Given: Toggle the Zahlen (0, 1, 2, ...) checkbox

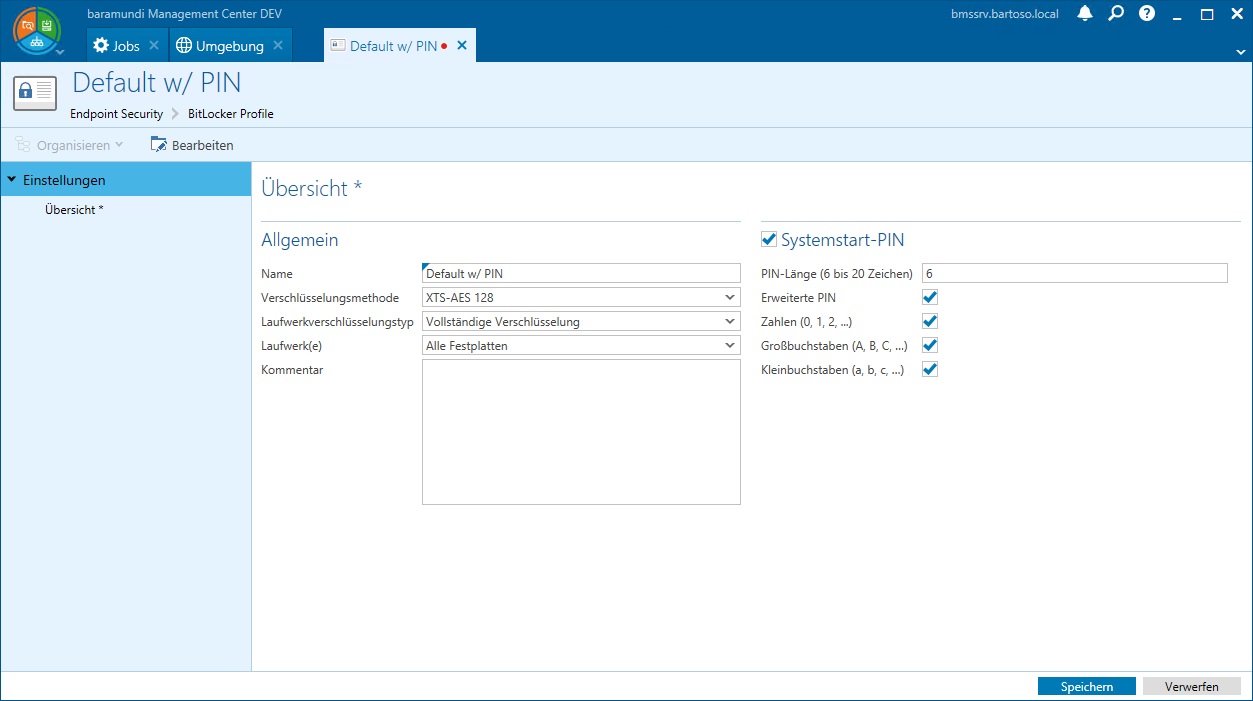Looking at the screenshot, I should (930, 321).
